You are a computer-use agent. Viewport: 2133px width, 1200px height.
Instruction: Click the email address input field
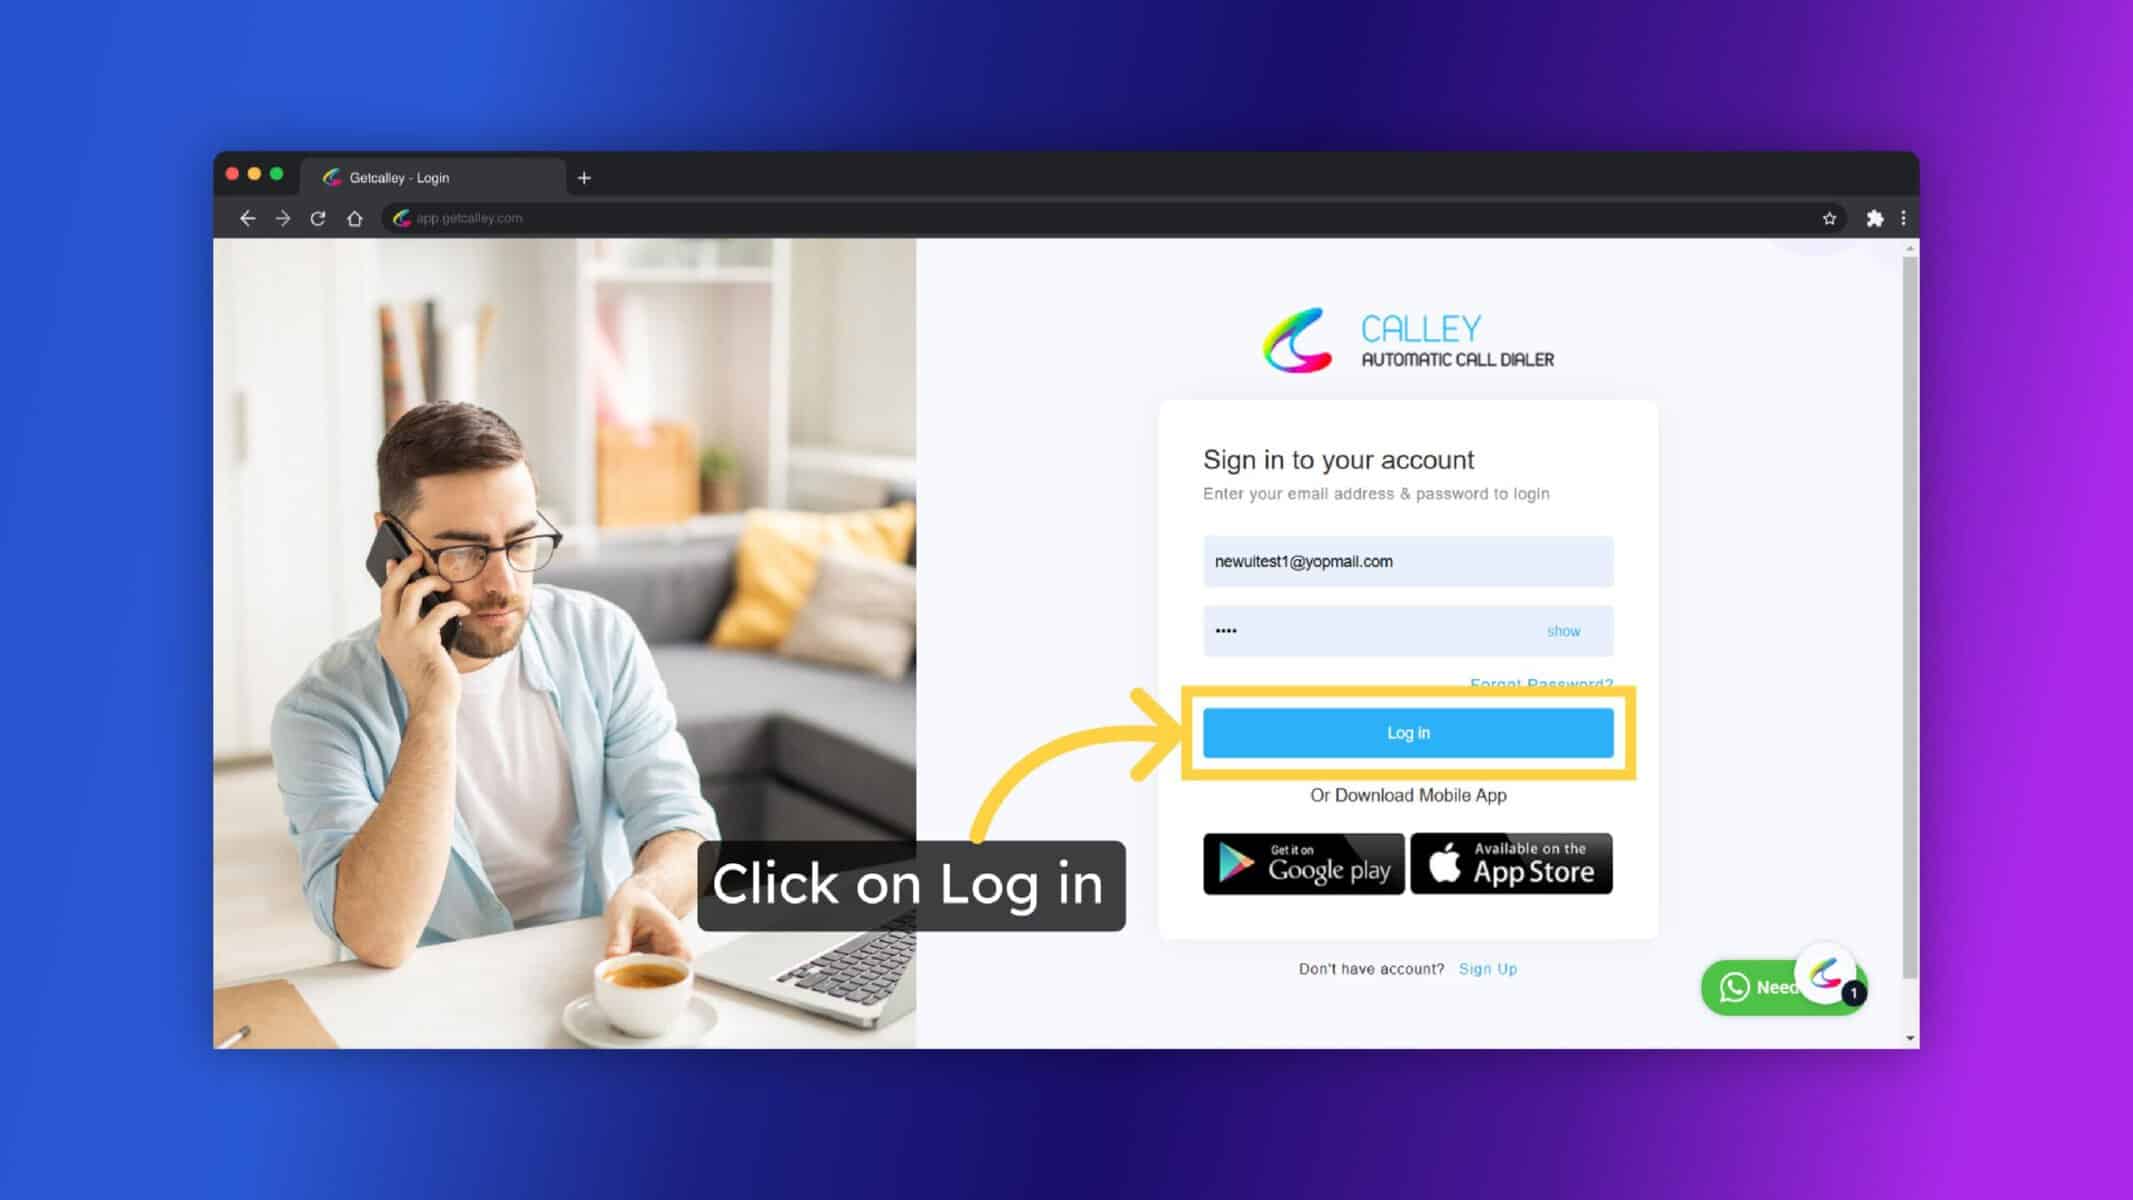pos(1406,560)
